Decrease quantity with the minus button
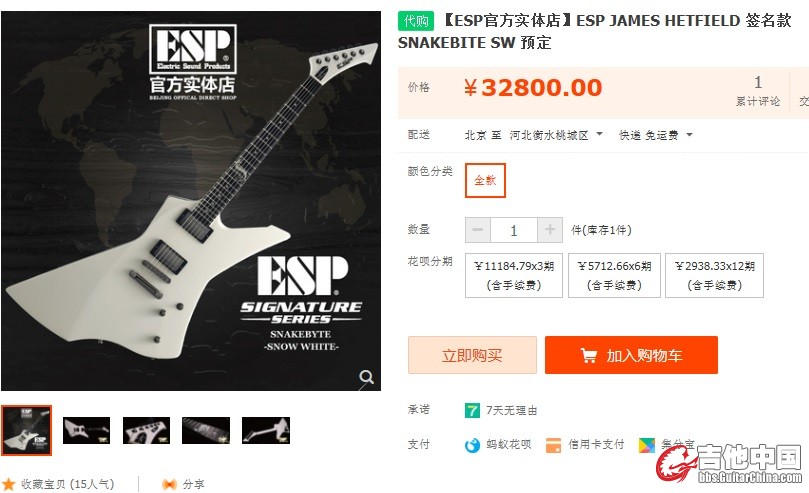The width and height of the screenshot is (809, 493). (x=478, y=230)
